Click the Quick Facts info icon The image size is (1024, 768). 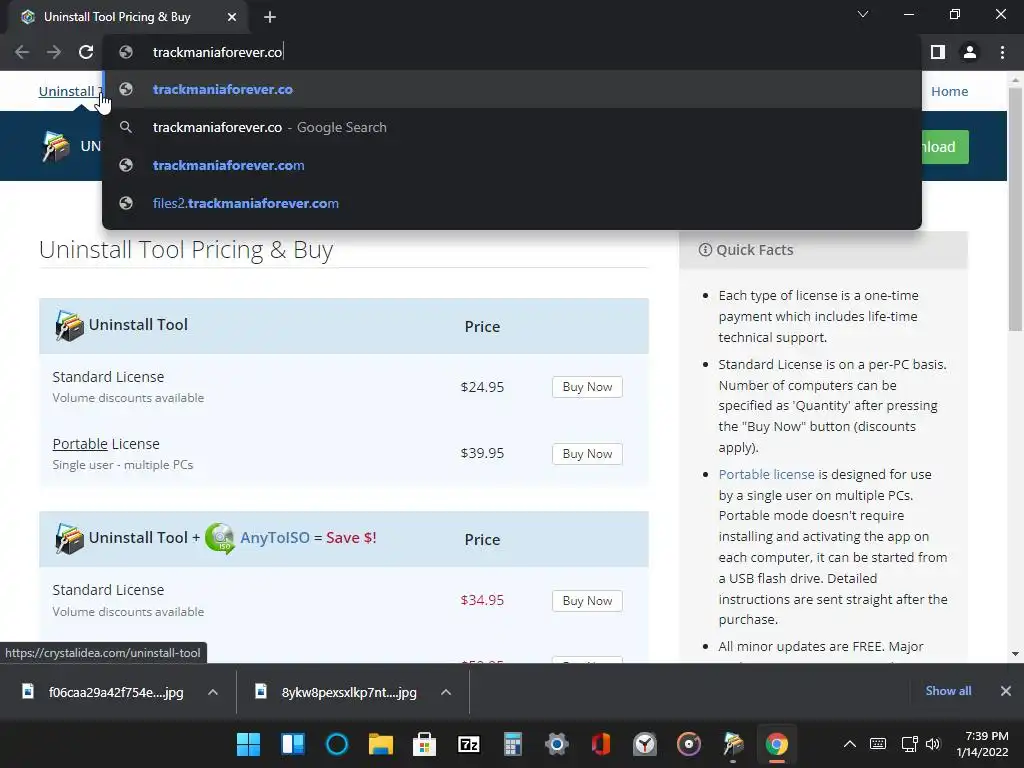705,249
